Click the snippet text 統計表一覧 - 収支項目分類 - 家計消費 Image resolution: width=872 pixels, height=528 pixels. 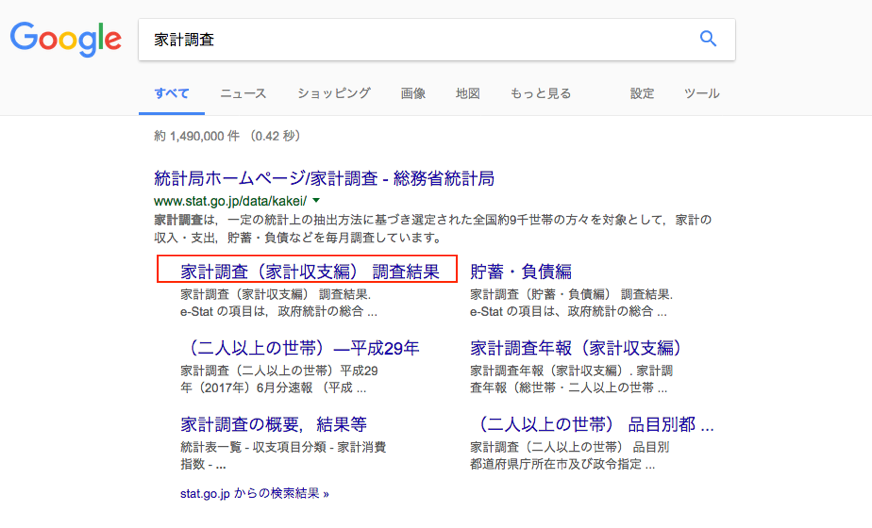(283, 447)
